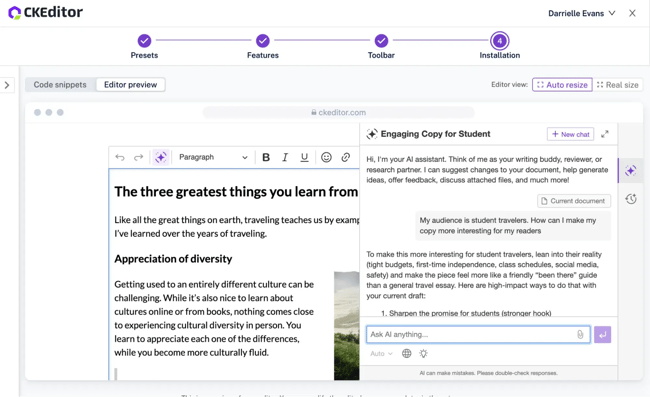The width and height of the screenshot is (650, 397).
Task: Click the ckeditor.com address bar
Action: [338, 112]
